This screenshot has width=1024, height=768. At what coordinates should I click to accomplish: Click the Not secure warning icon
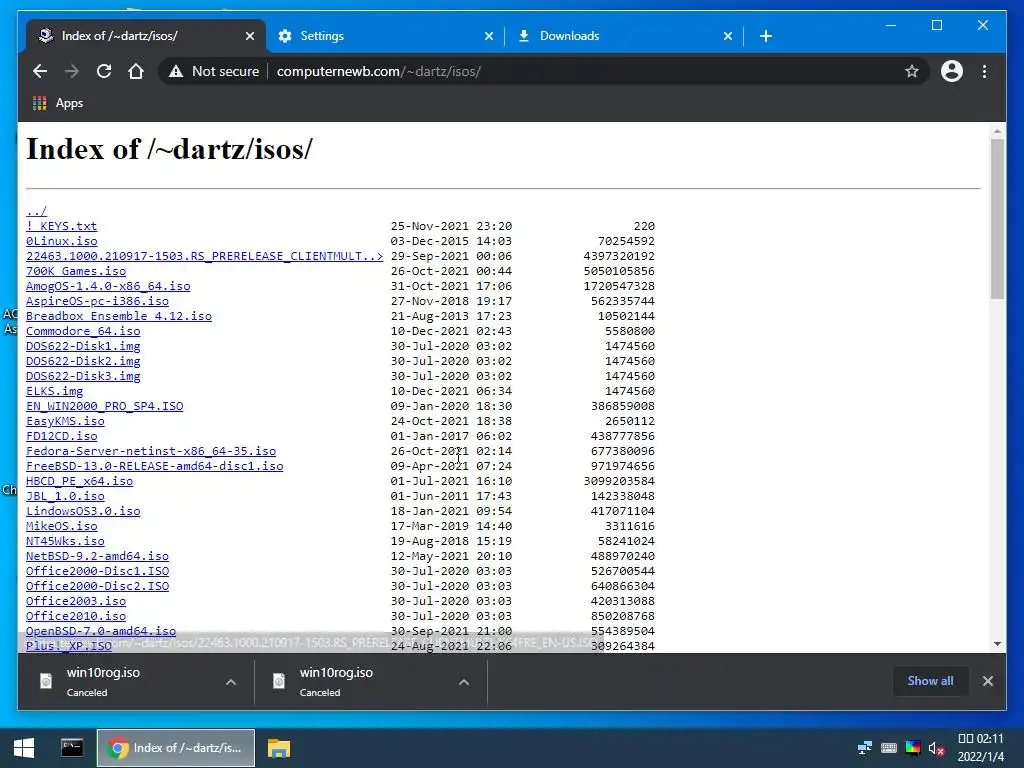[x=176, y=72]
